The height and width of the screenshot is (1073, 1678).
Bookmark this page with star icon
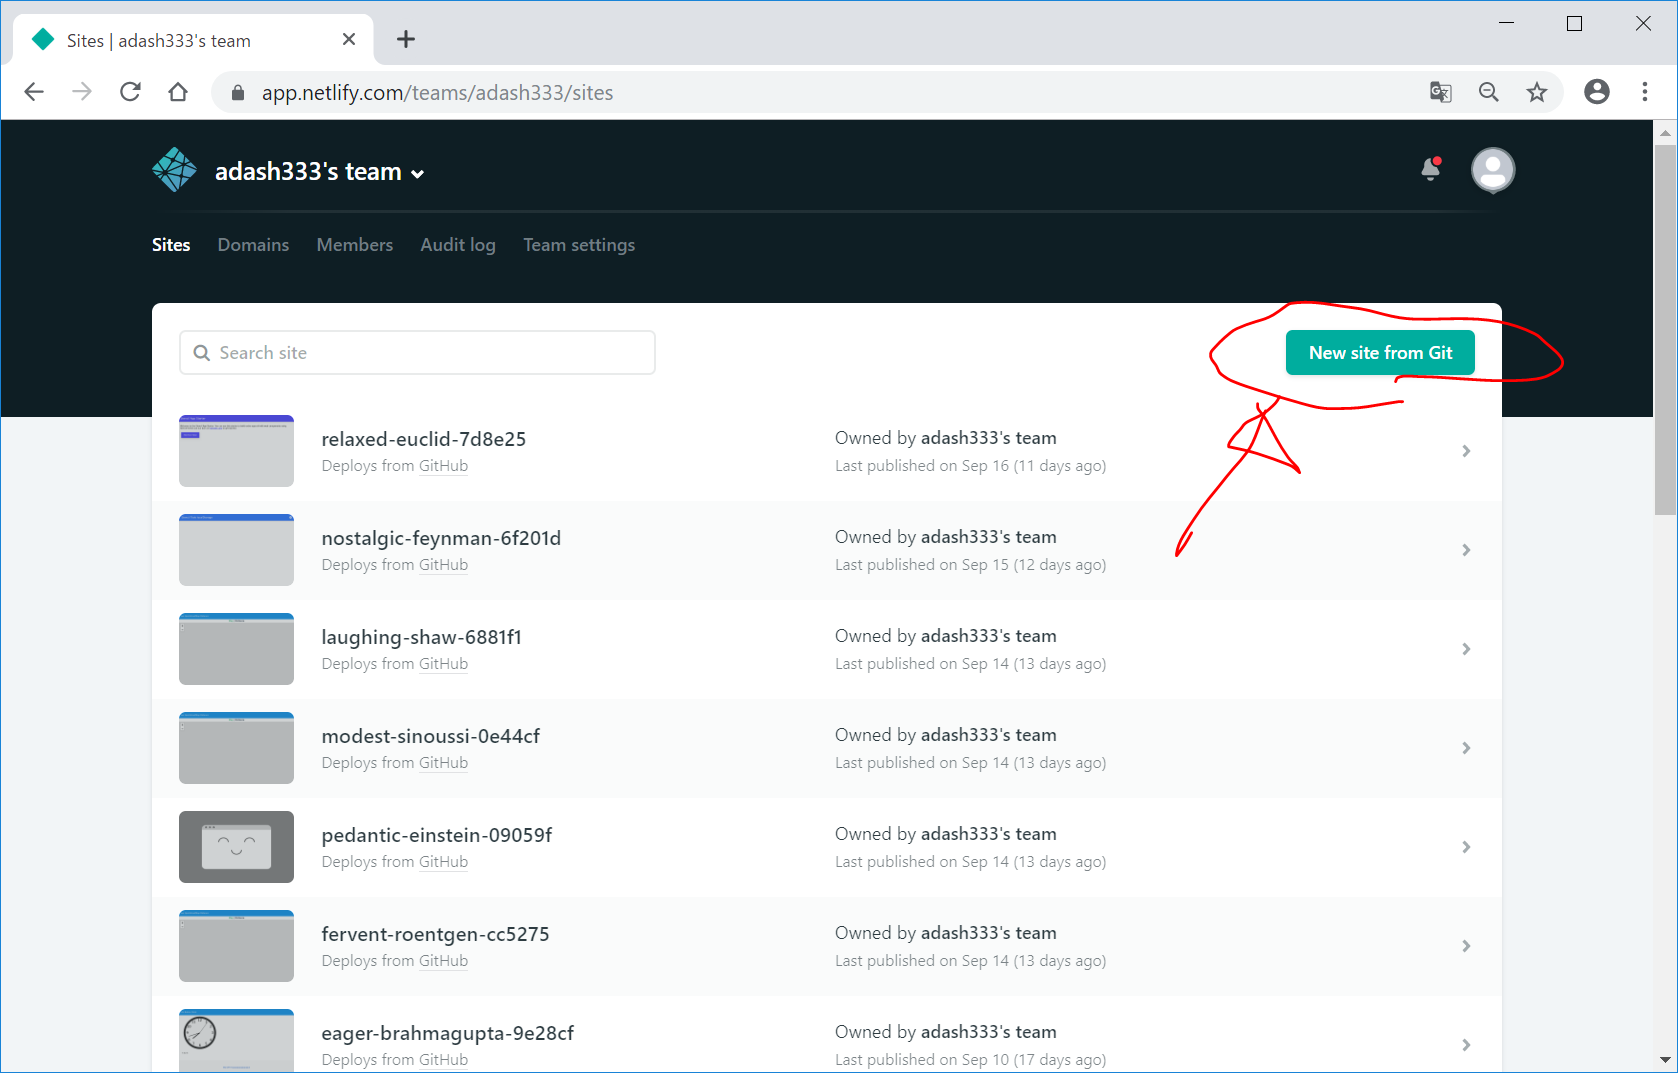pyautogui.click(x=1536, y=92)
